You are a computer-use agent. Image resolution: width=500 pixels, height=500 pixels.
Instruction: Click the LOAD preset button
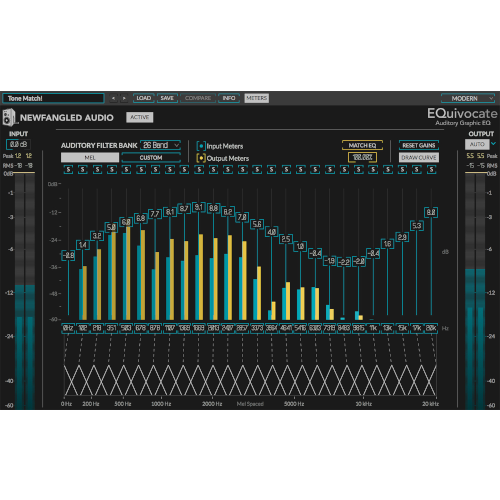144,98
